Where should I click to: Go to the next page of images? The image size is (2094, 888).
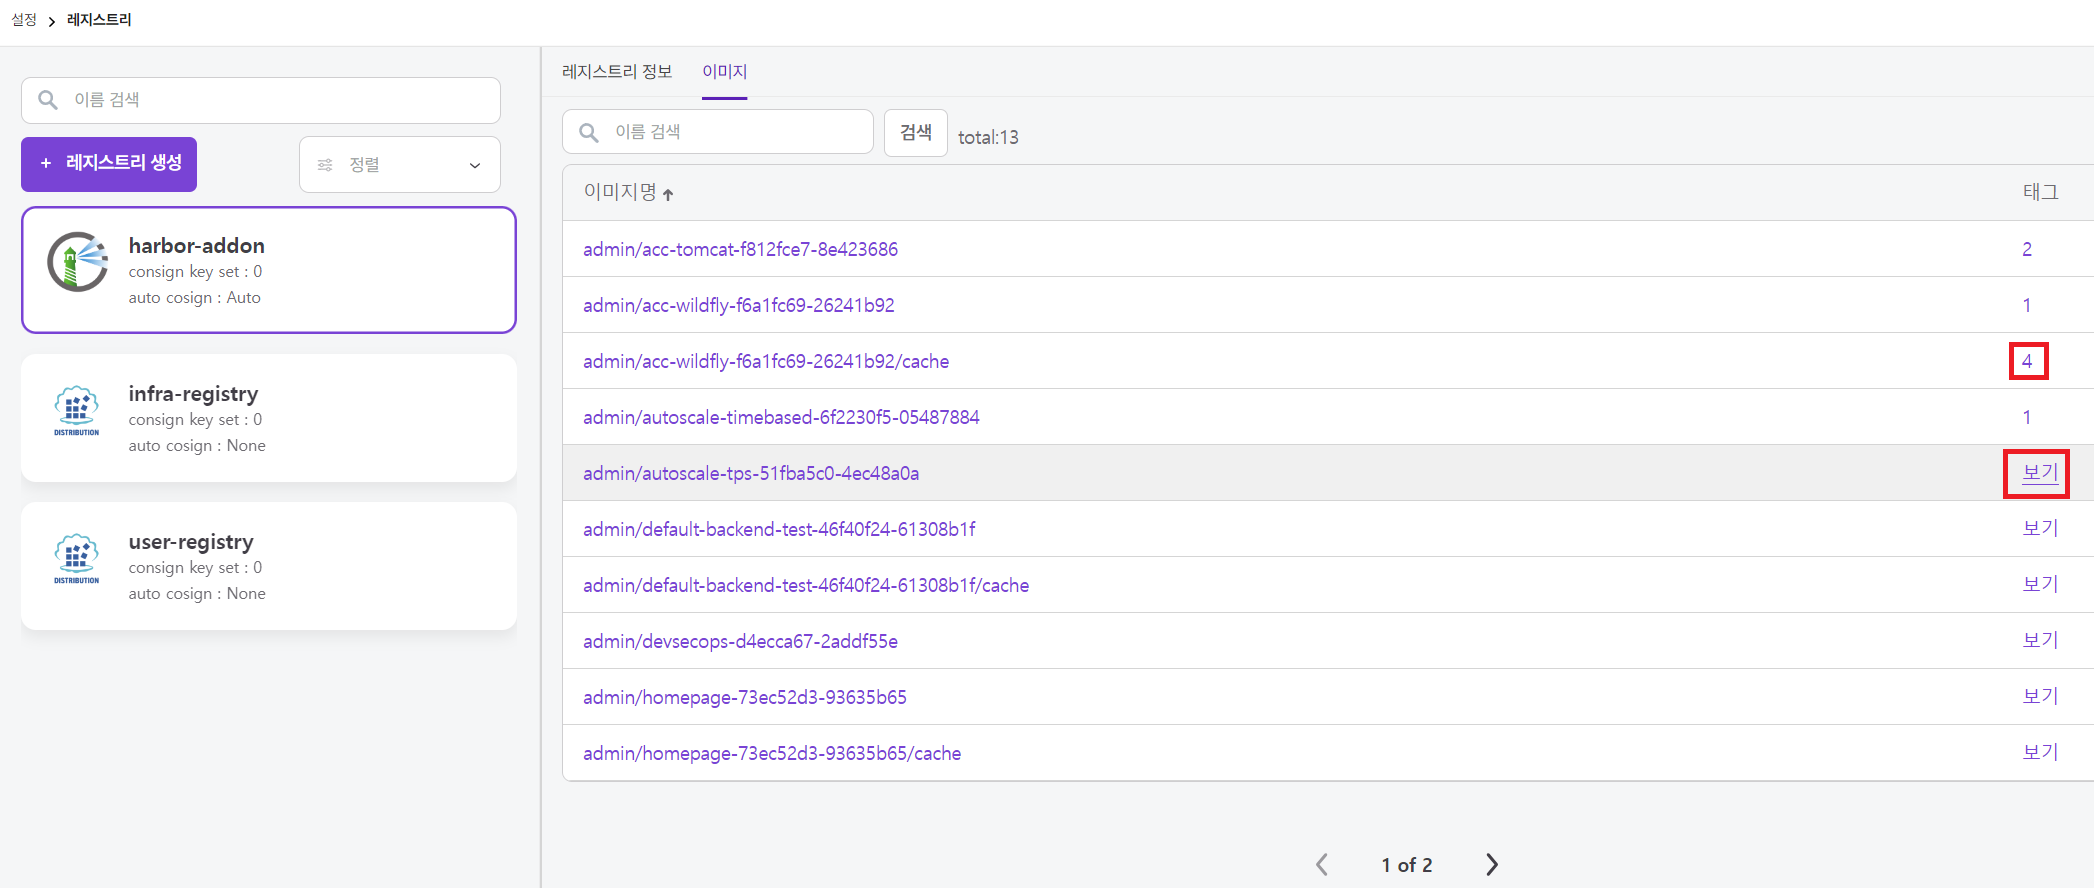click(x=1492, y=865)
